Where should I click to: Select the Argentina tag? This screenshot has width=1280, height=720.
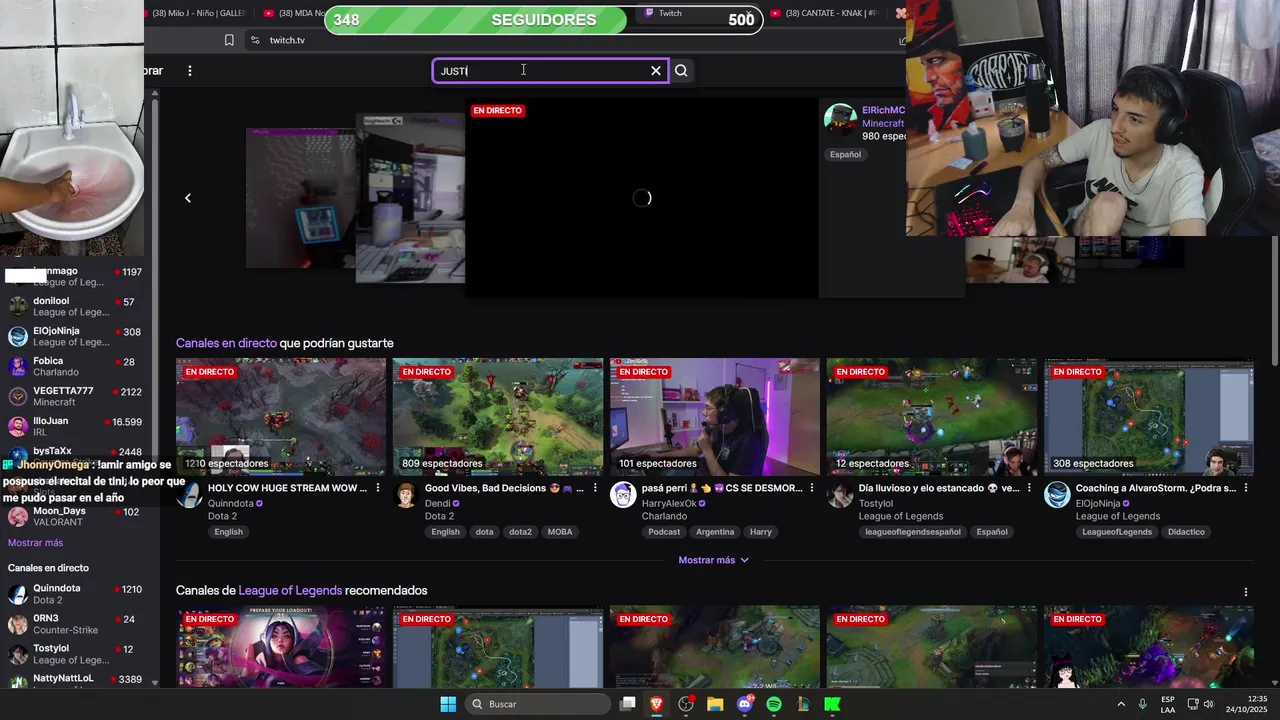point(715,532)
